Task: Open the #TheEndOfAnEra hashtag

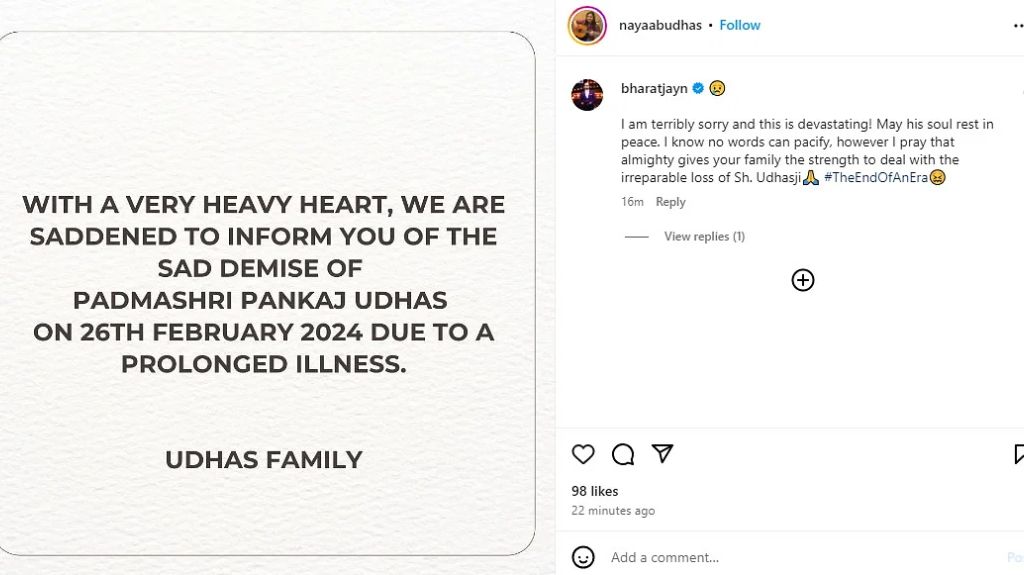Action: 874,177
